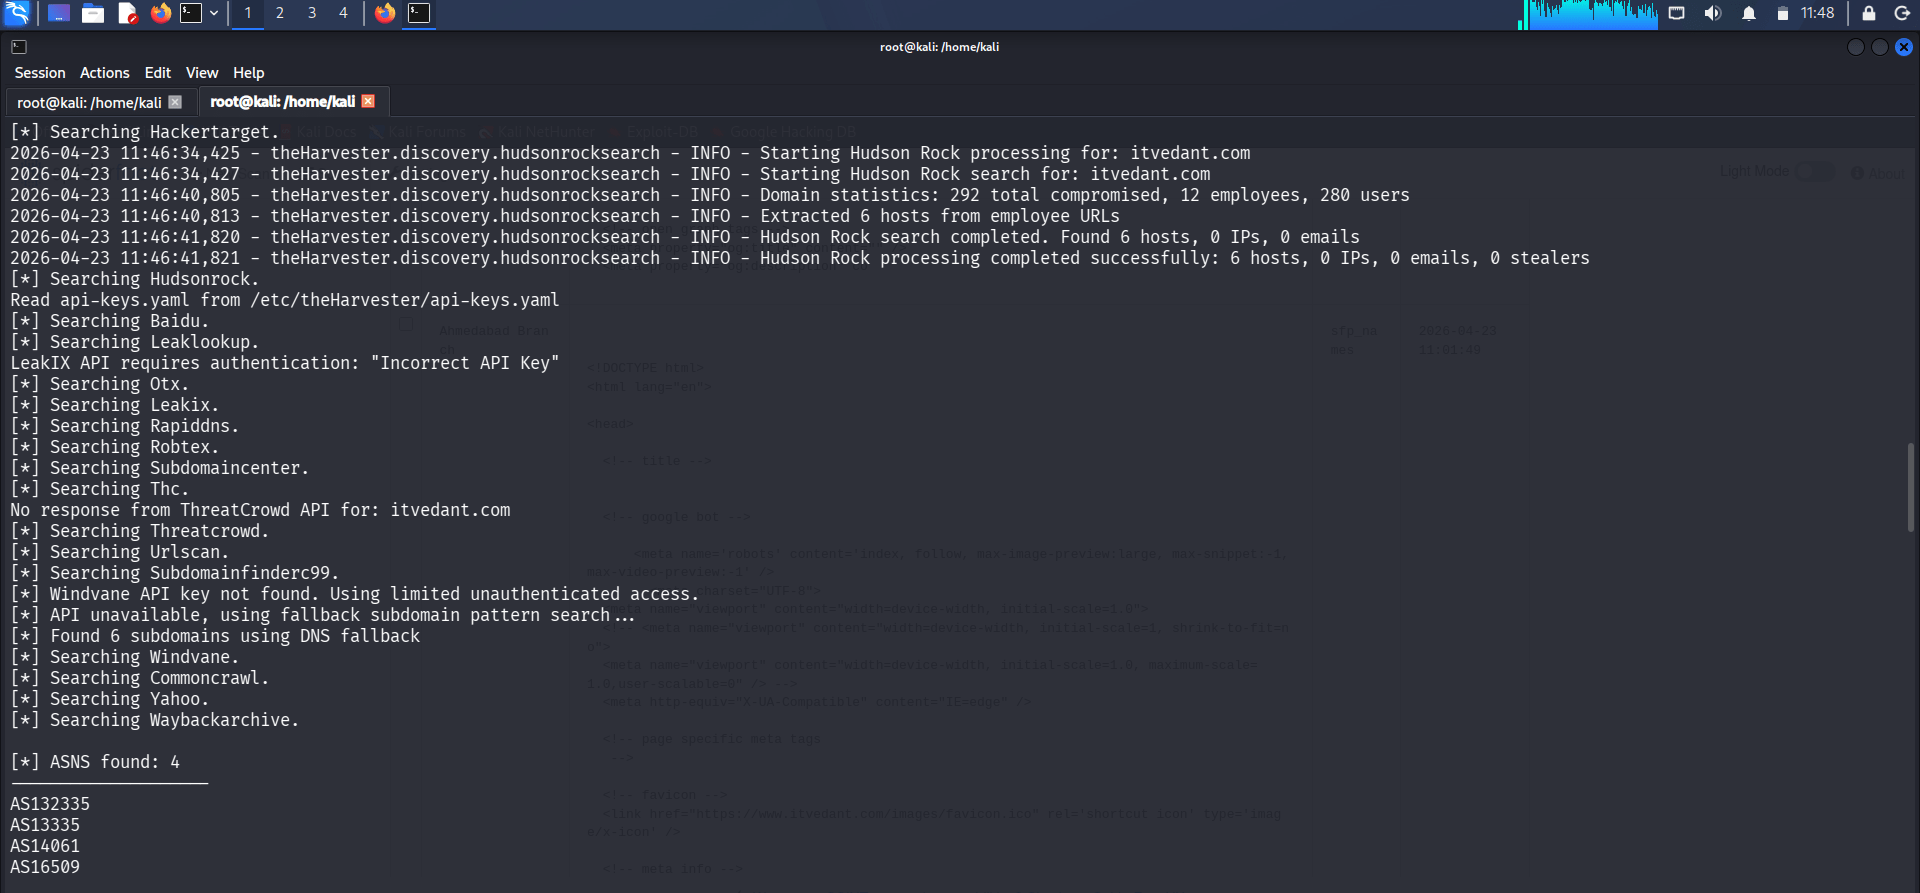Click the "Searching Subdomainfinderc99." line

tap(175, 573)
